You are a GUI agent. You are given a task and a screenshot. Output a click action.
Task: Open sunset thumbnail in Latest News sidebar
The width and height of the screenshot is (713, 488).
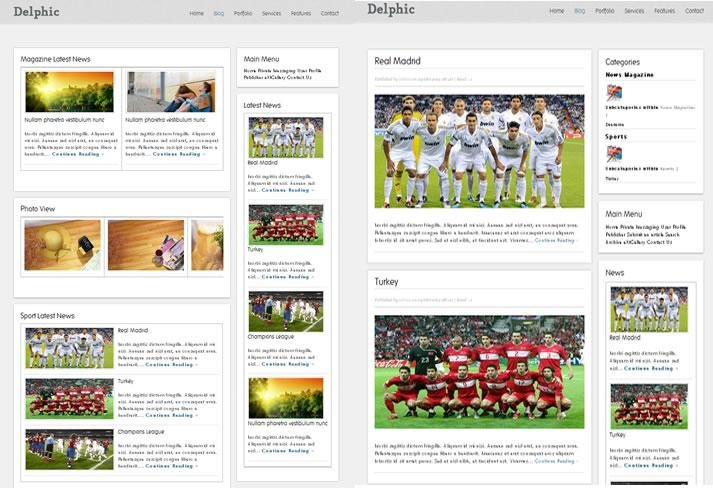point(286,398)
